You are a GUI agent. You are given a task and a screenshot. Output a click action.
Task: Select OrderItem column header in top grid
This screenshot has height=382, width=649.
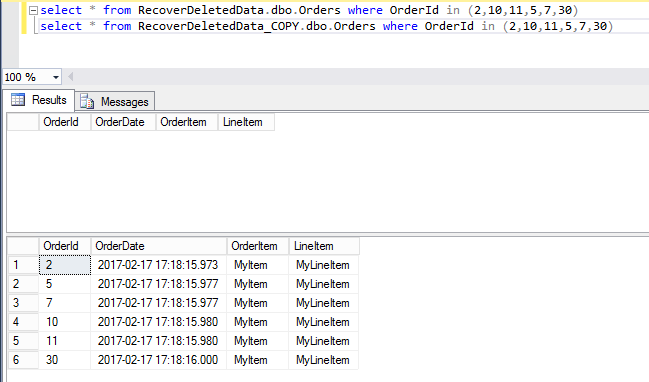tap(187, 122)
